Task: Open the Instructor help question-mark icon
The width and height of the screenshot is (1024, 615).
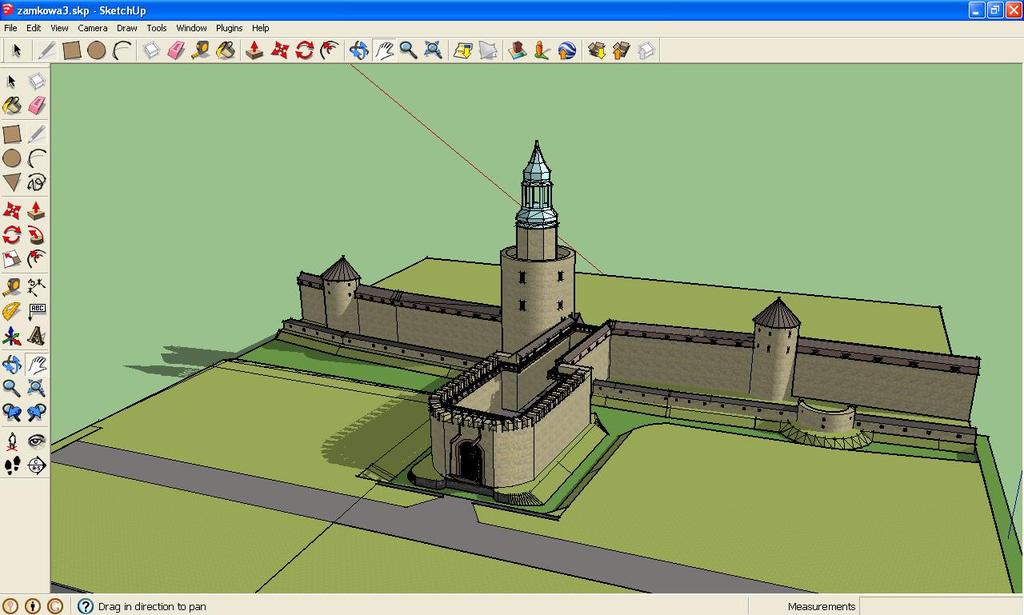Action: [86, 606]
